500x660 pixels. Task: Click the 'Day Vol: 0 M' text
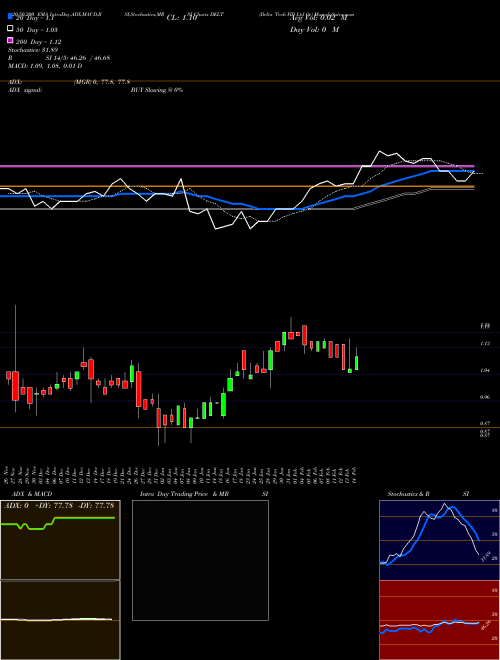[x=314, y=30]
